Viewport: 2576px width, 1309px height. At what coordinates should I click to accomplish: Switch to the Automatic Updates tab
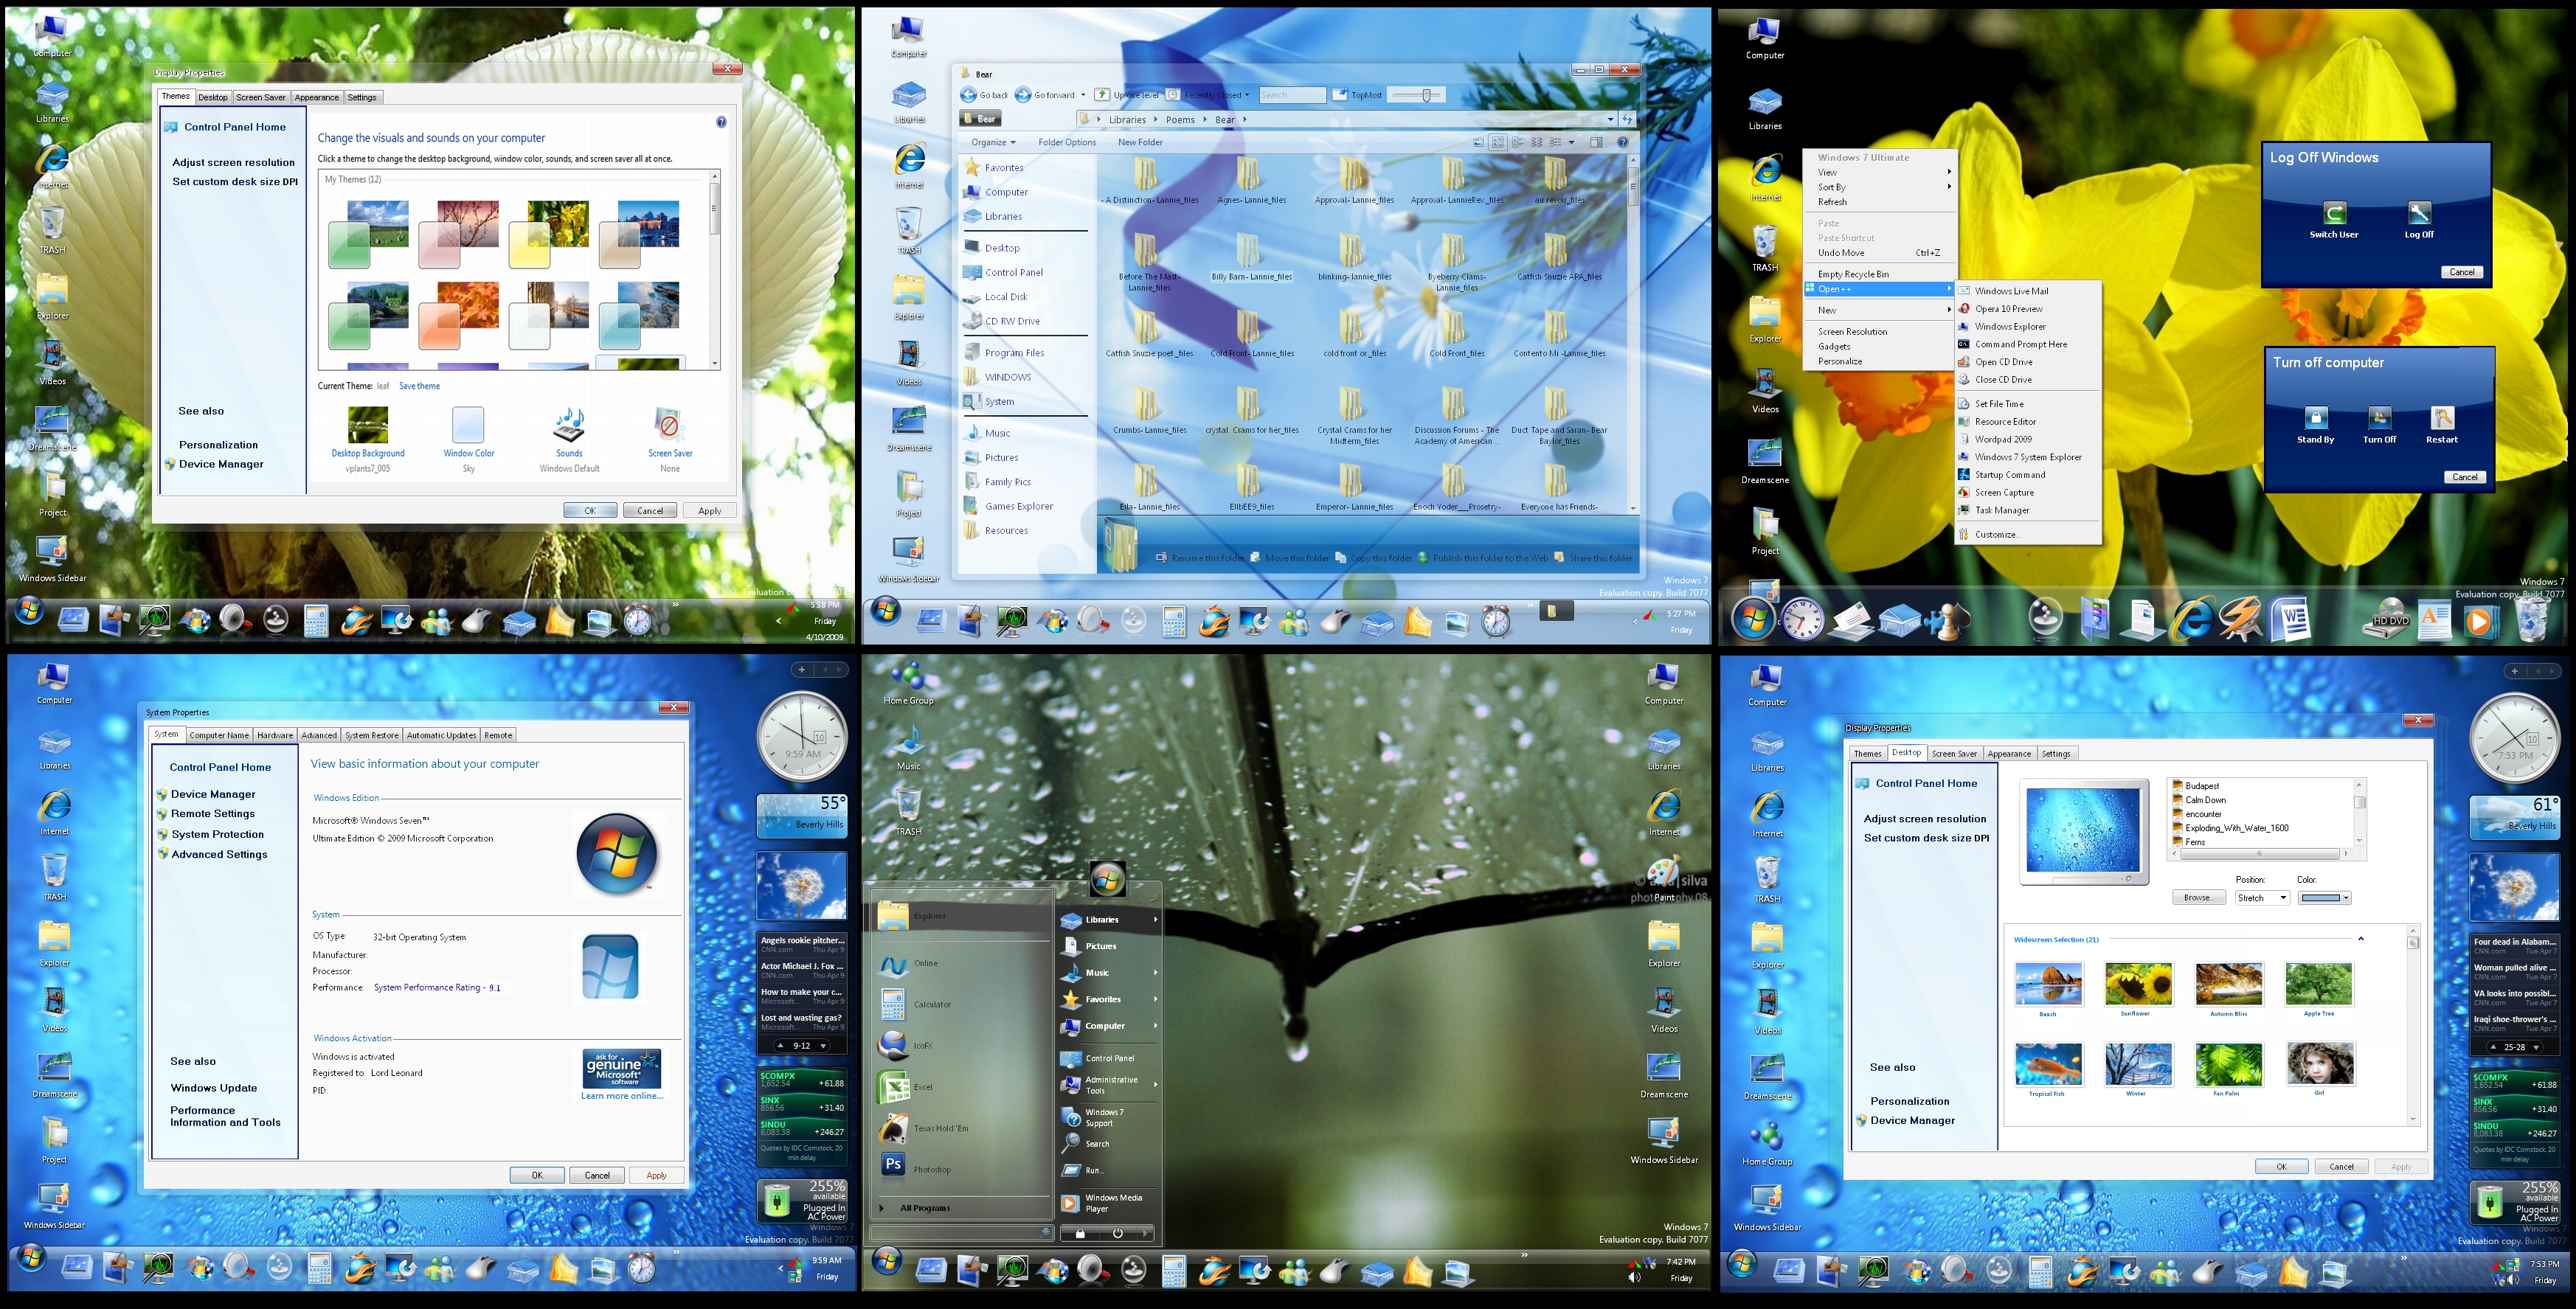pos(441,735)
